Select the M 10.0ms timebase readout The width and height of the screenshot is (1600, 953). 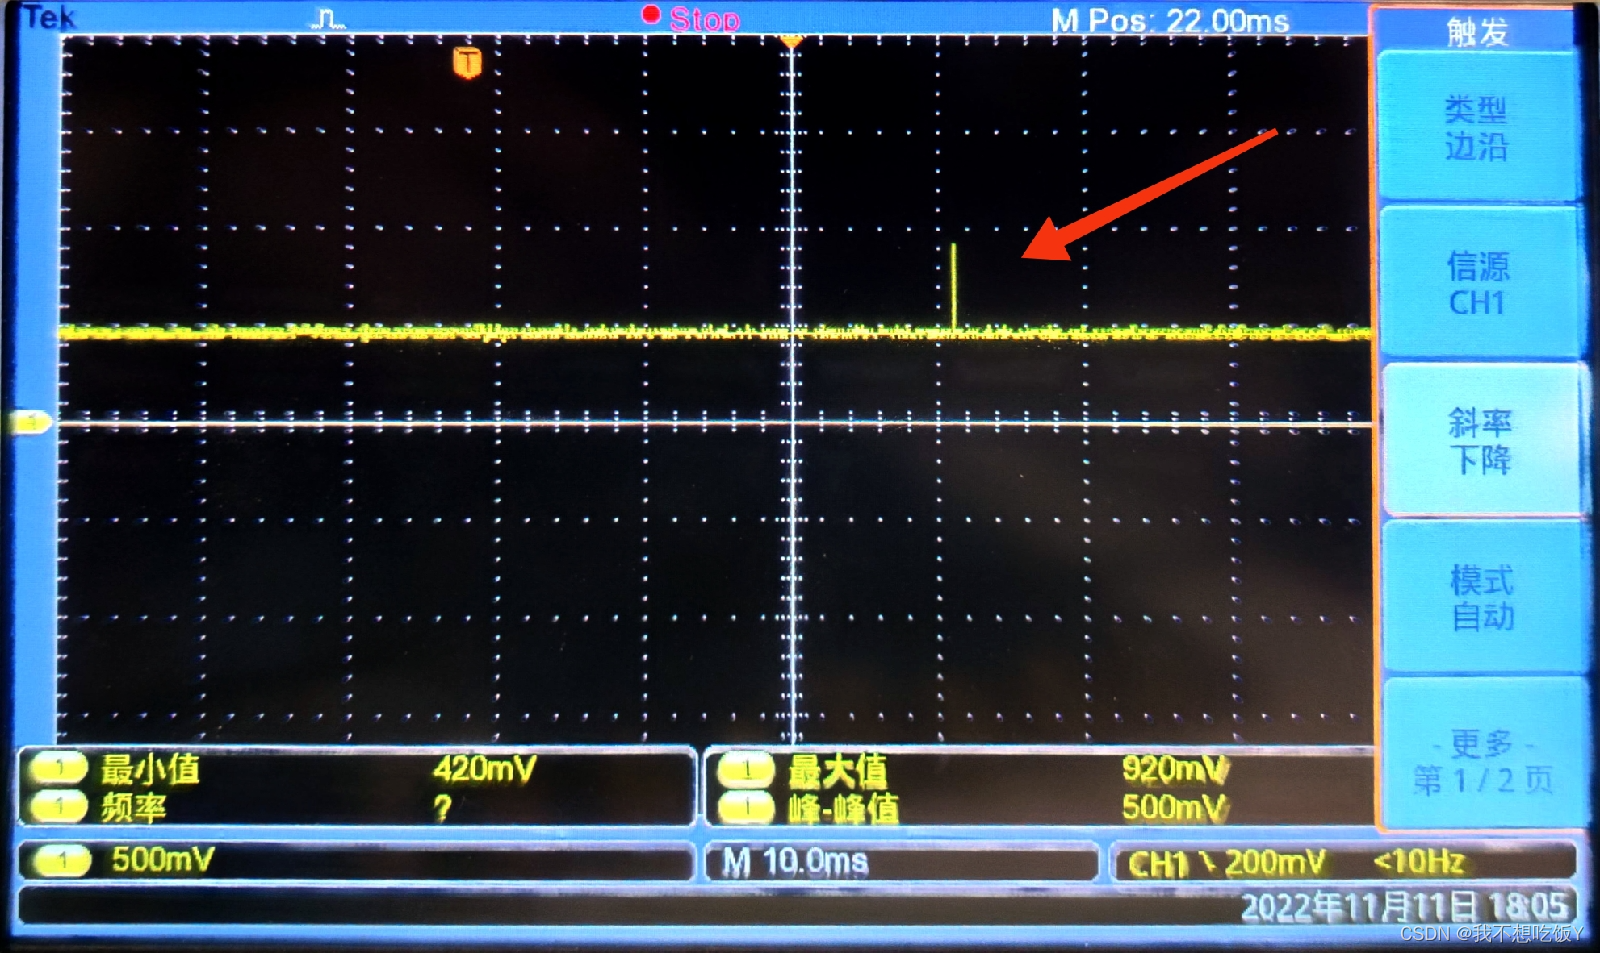click(x=795, y=861)
